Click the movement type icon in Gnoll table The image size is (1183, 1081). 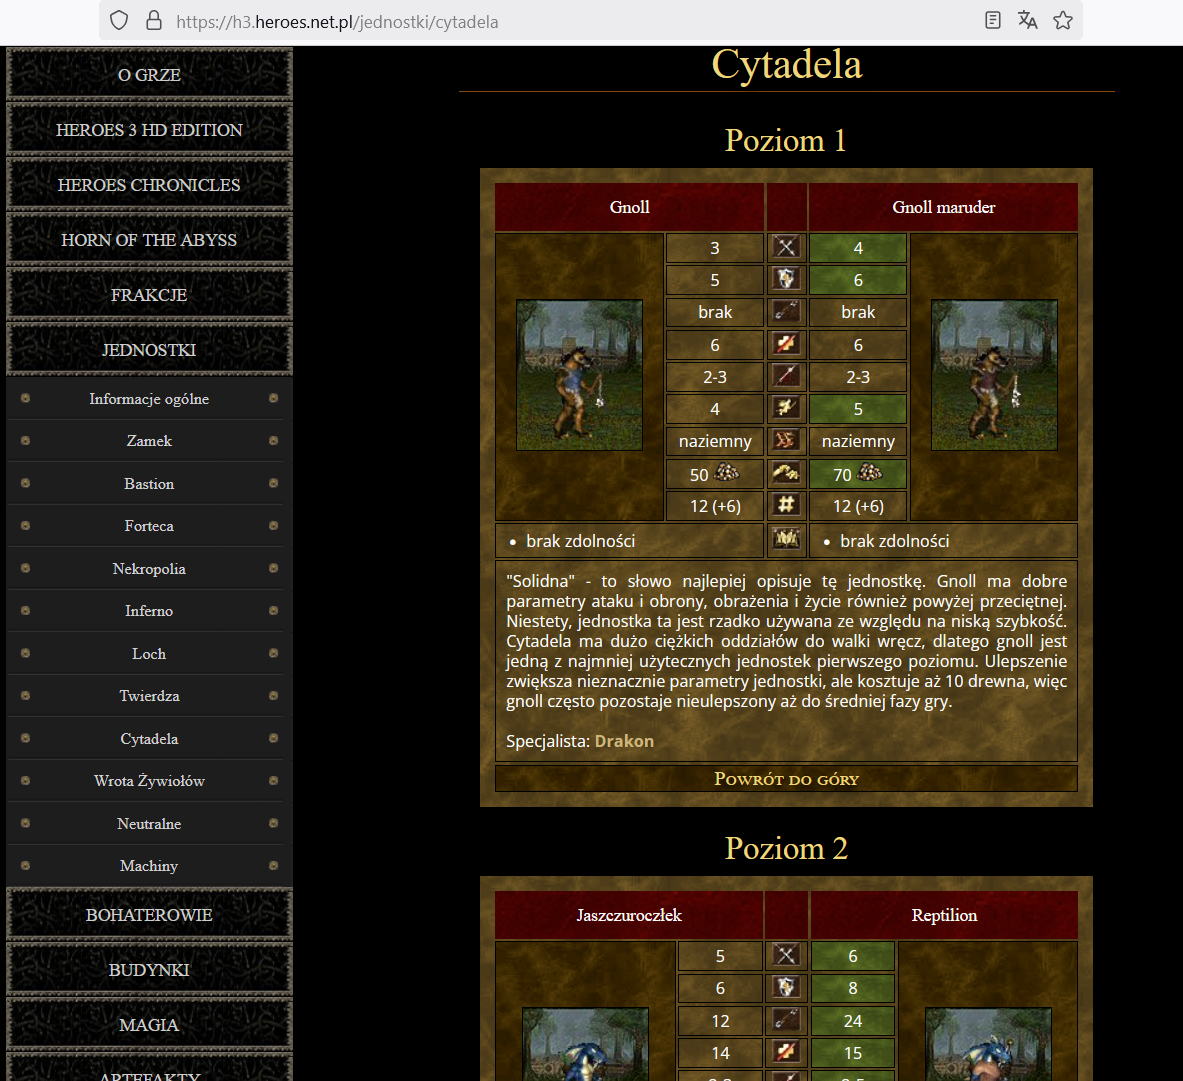[x=786, y=441]
